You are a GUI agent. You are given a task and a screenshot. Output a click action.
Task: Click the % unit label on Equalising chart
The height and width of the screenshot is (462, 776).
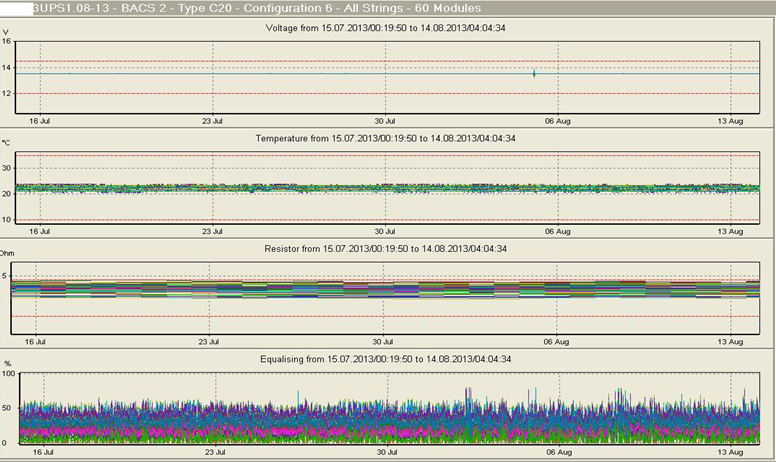(x=6, y=363)
